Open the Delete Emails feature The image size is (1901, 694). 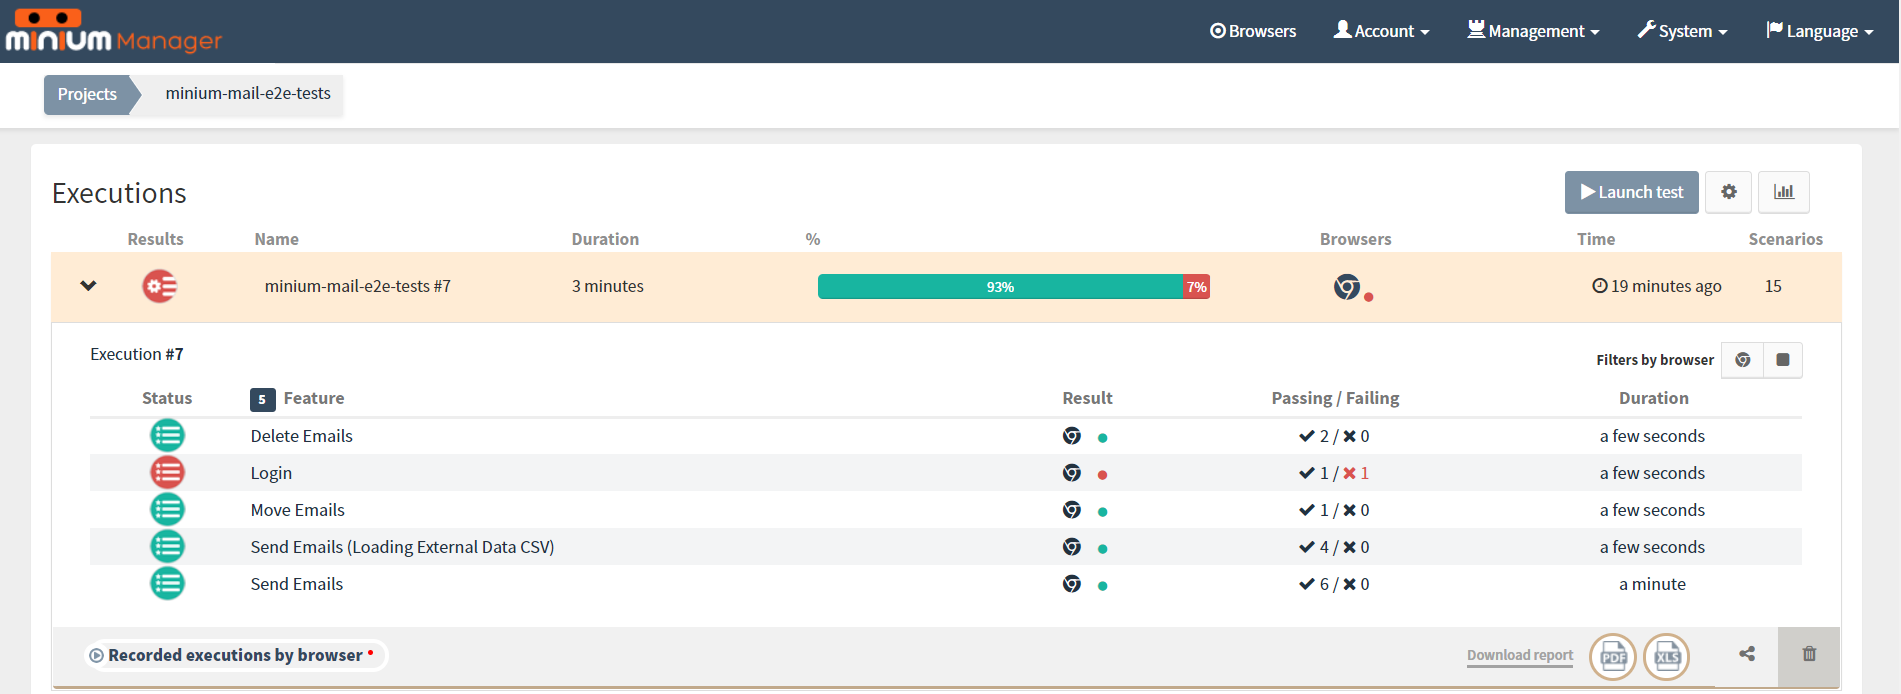[301, 436]
